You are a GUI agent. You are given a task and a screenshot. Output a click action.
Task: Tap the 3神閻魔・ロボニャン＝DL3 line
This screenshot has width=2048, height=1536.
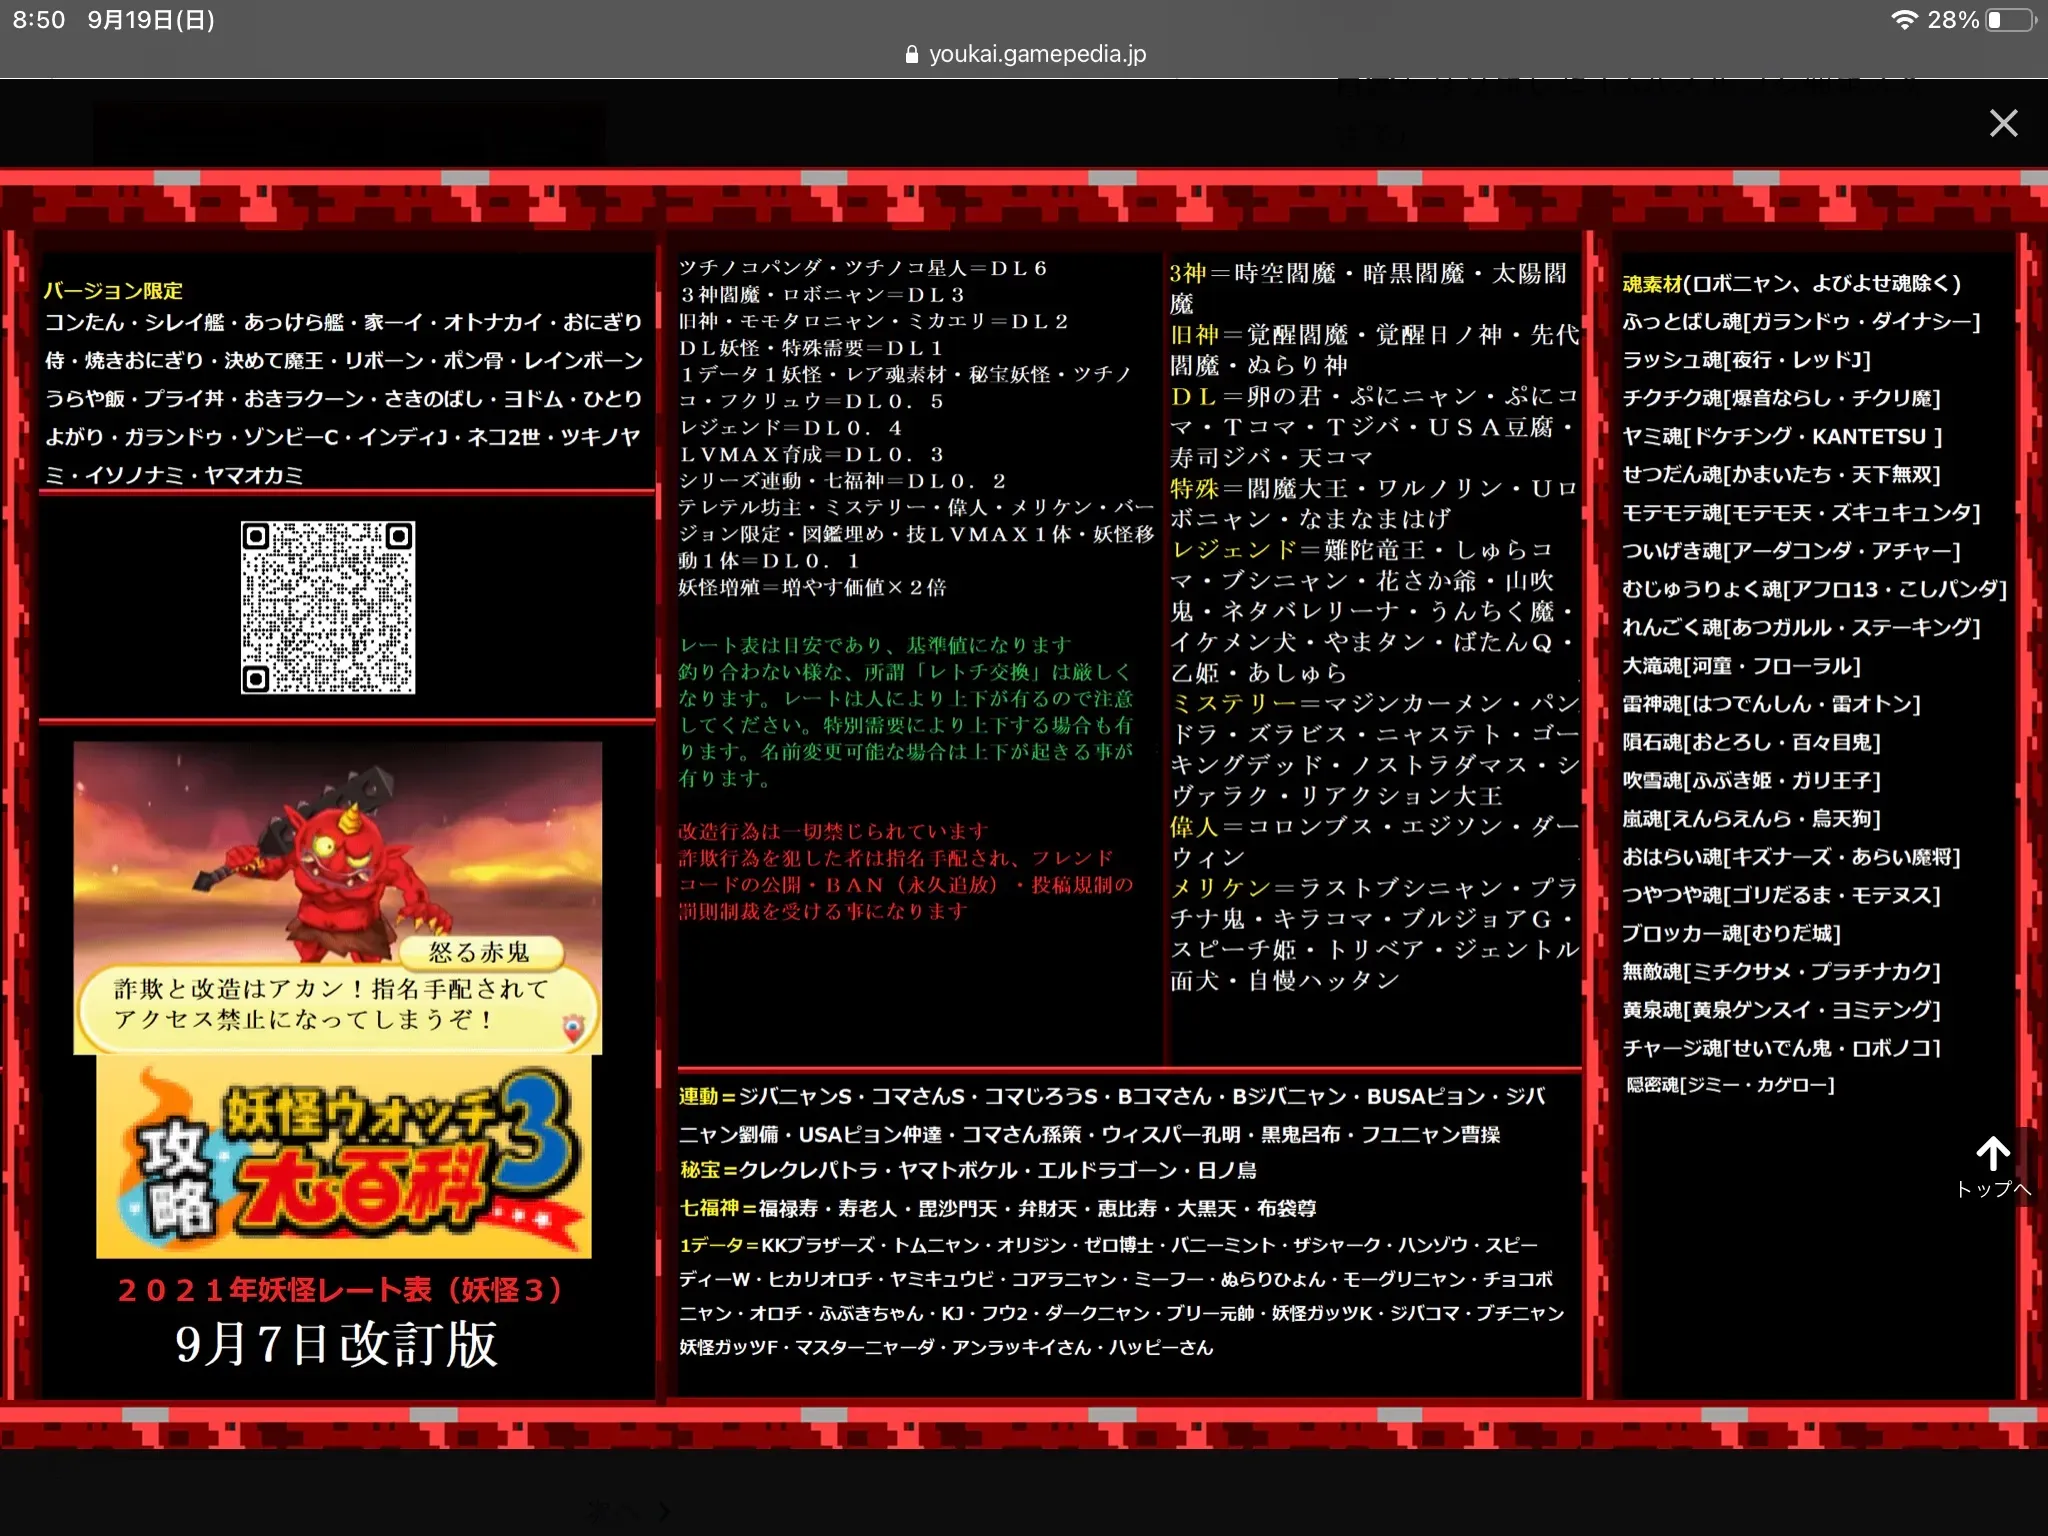pyautogui.click(x=822, y=295)
